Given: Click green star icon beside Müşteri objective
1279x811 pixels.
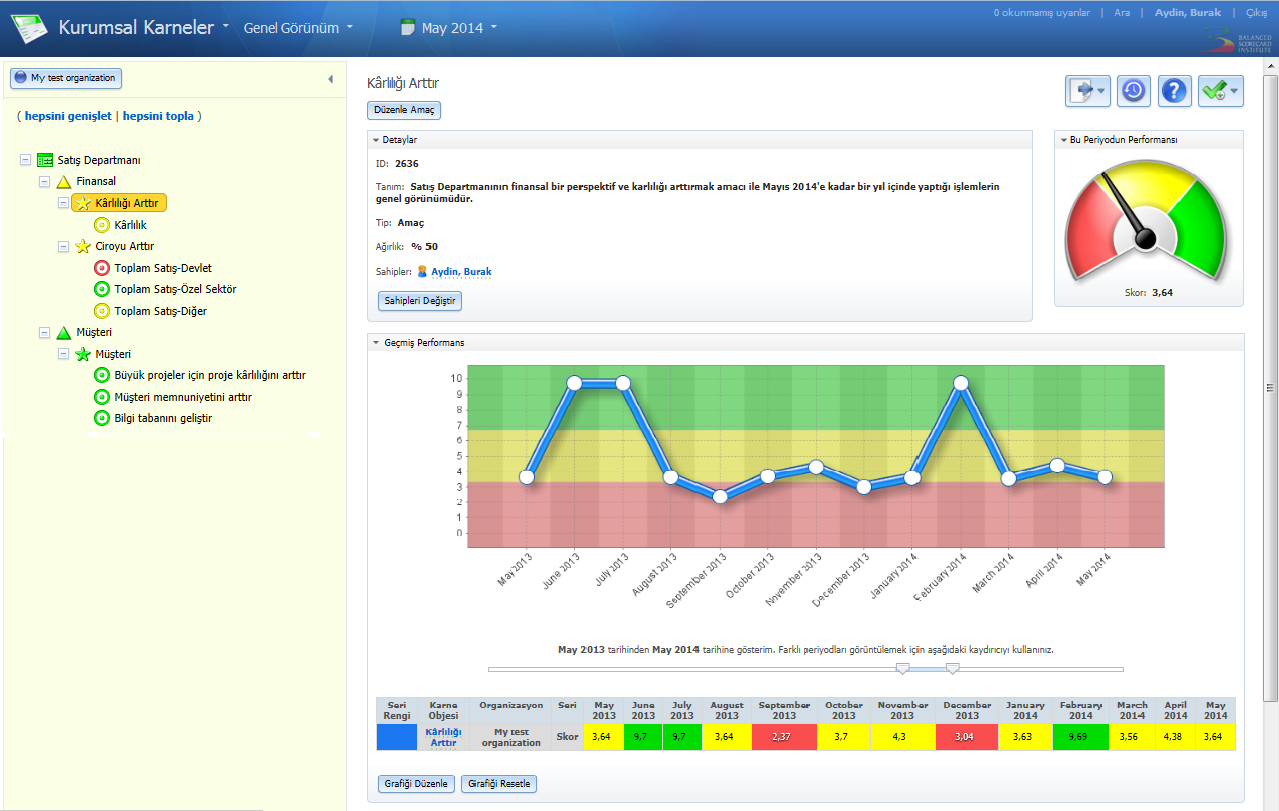Looking at the screenshot, I should coord(83,354).
